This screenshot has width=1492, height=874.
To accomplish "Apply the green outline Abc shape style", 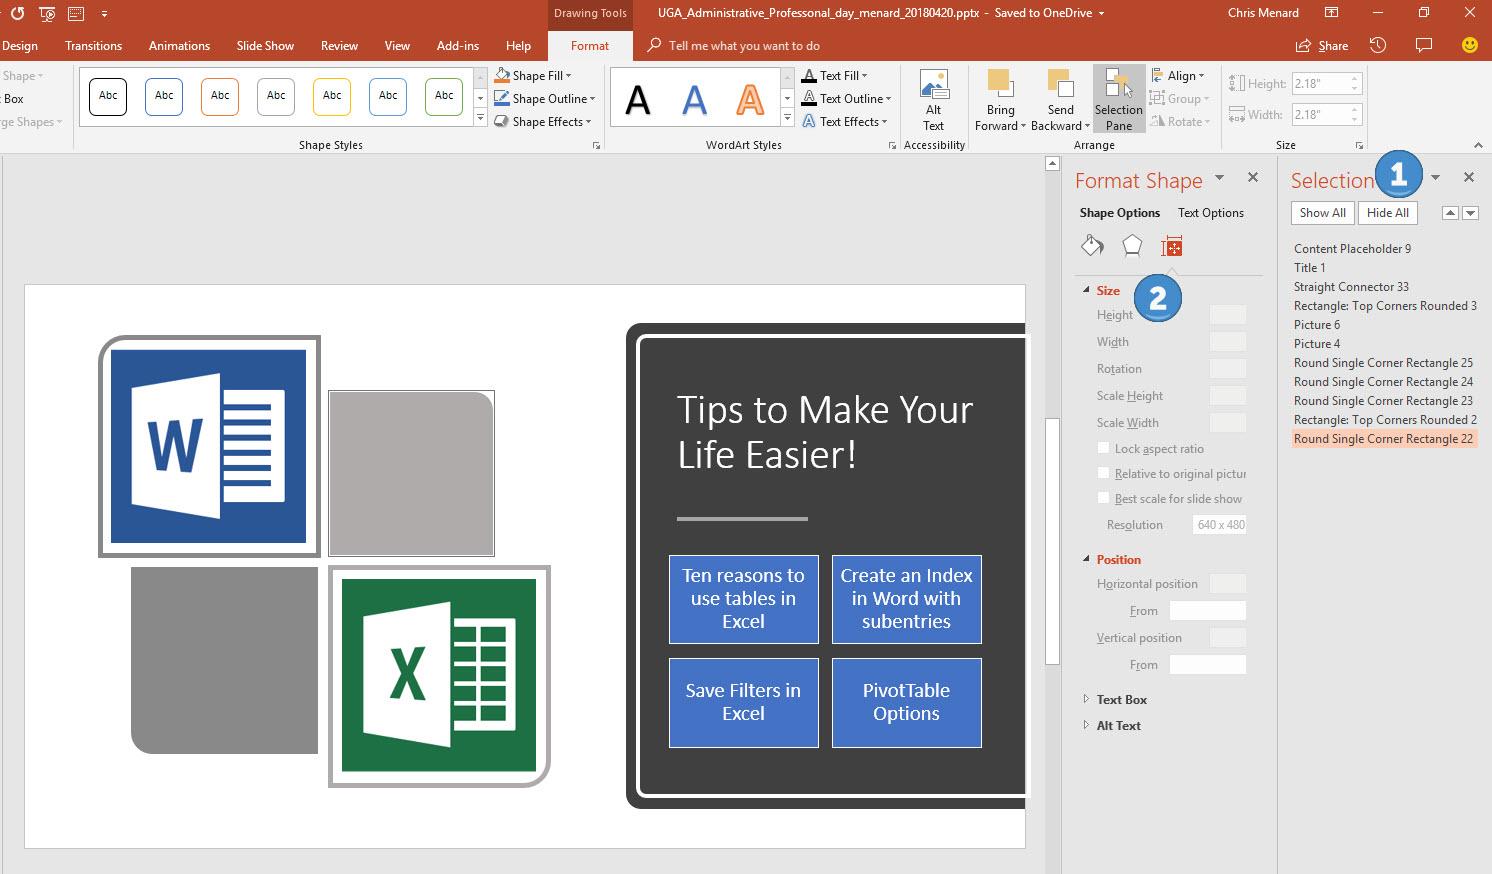I will 443,96.
